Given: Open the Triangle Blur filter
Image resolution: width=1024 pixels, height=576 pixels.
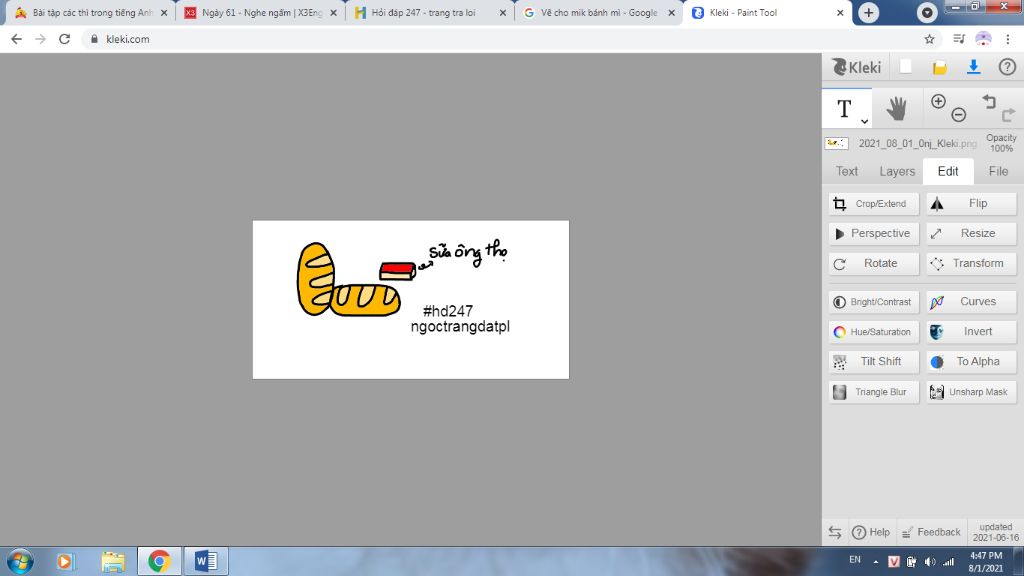Looking at the screenshot, I should click(874, 392).
